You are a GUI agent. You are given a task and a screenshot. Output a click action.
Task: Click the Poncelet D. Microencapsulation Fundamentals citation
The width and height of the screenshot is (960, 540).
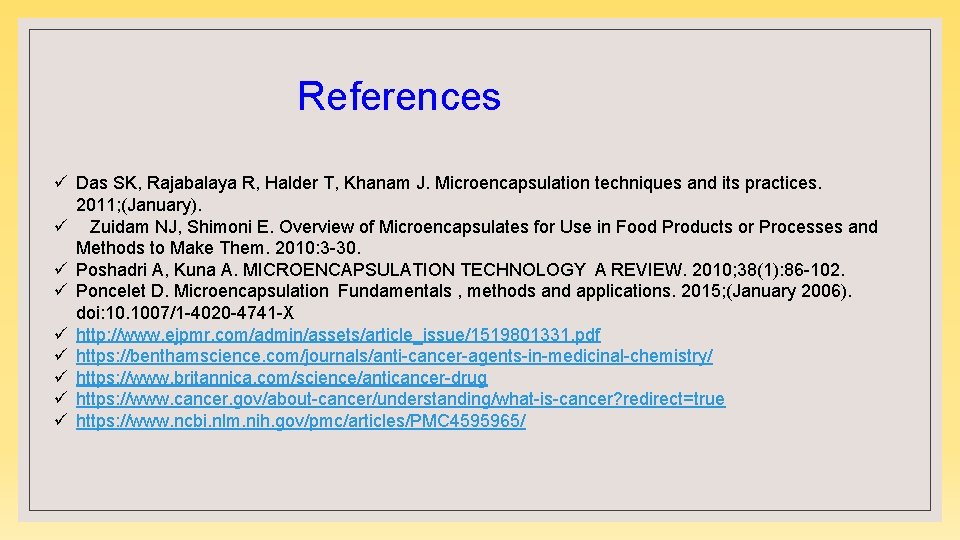[464, 291]
